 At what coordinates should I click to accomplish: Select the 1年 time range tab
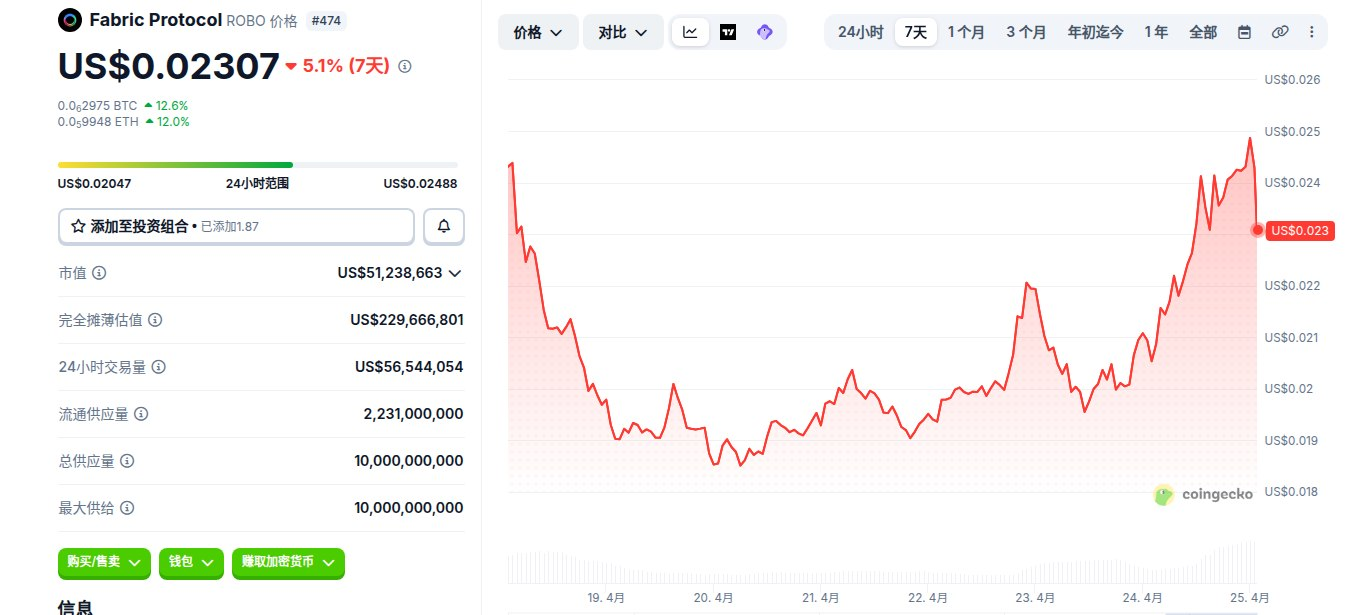(x=1156, y=32)
